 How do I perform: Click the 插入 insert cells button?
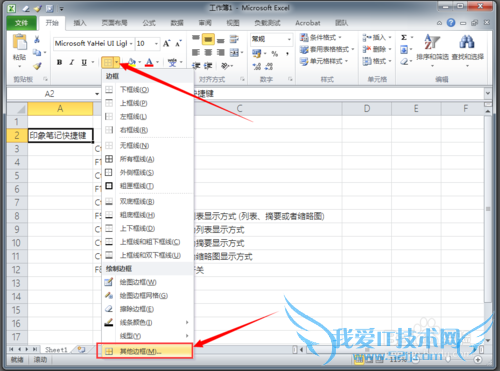tap(377, 37)
